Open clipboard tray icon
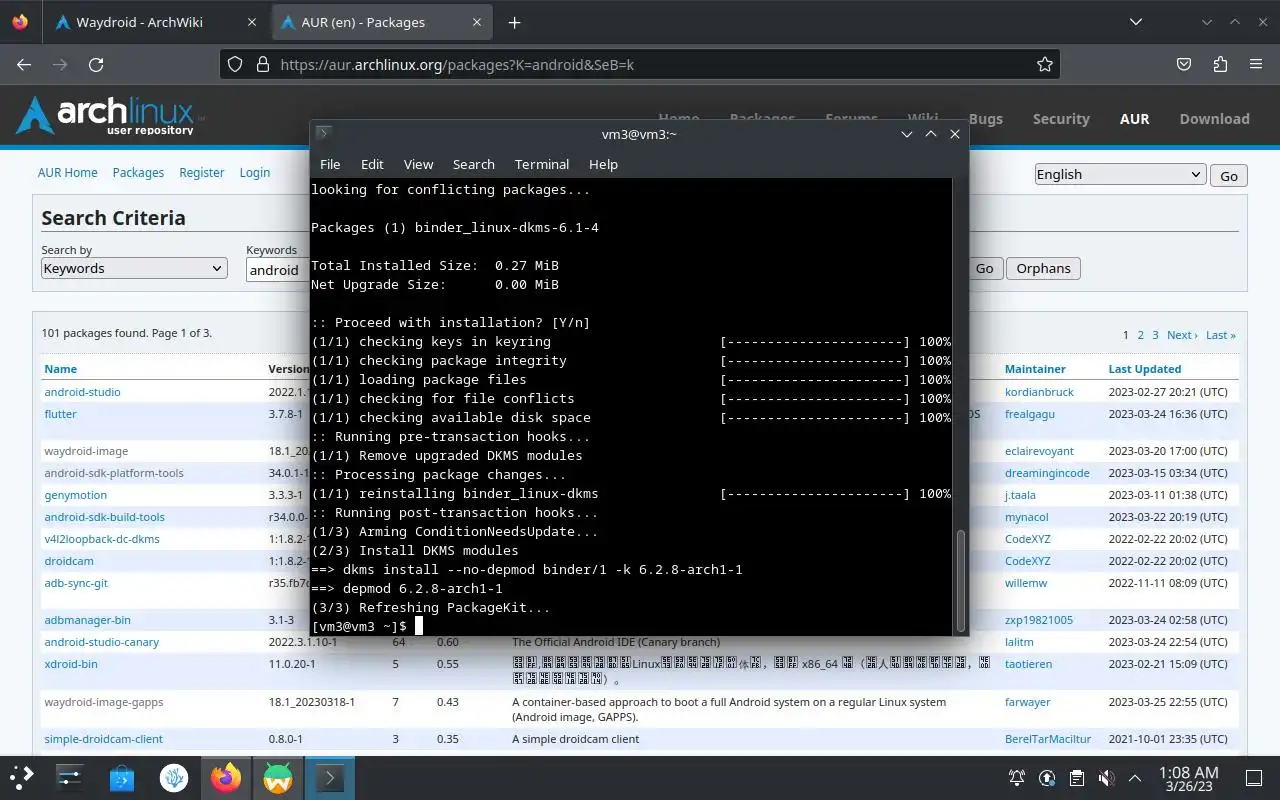Viewport: 1280px width, 800px height. coord(1077,778)
